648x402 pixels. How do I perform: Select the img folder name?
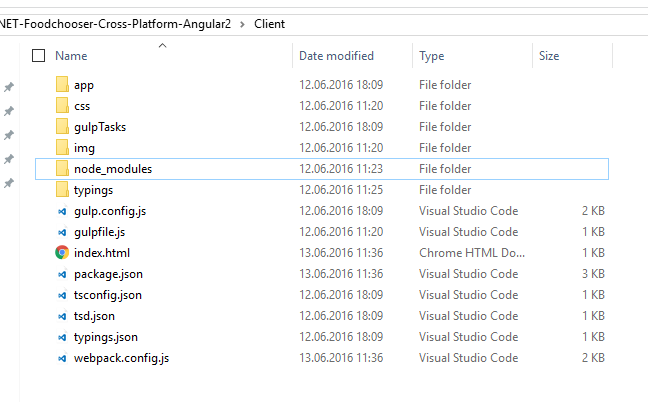coord(84,148)
